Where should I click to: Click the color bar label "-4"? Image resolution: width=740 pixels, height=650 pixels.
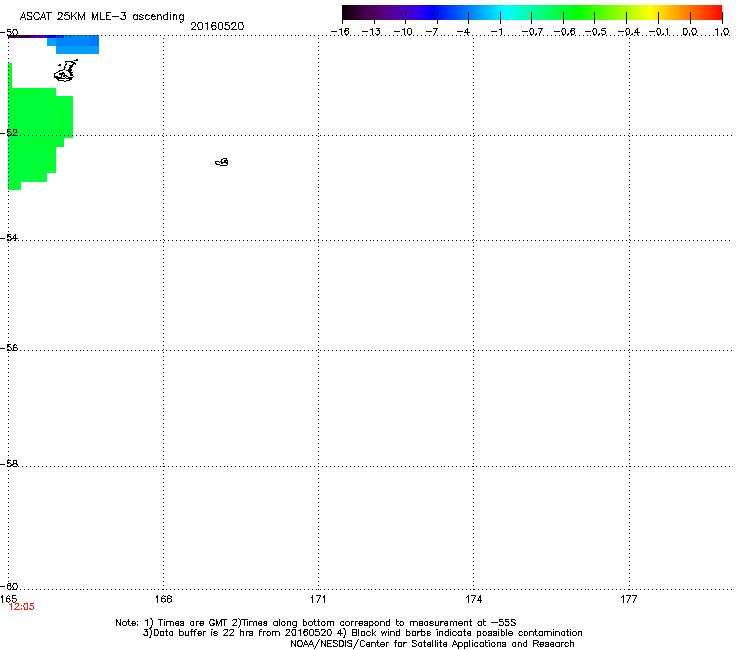click(463, 32)
